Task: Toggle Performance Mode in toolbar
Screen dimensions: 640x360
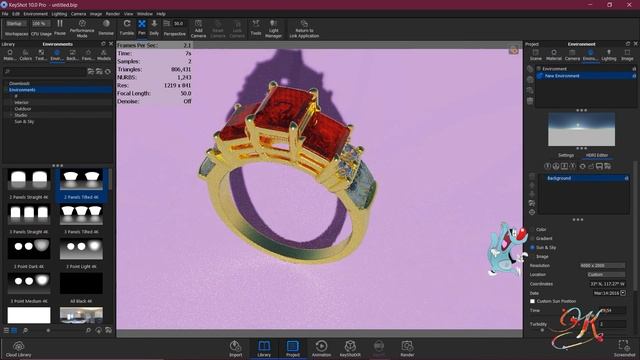Action: 82,28
